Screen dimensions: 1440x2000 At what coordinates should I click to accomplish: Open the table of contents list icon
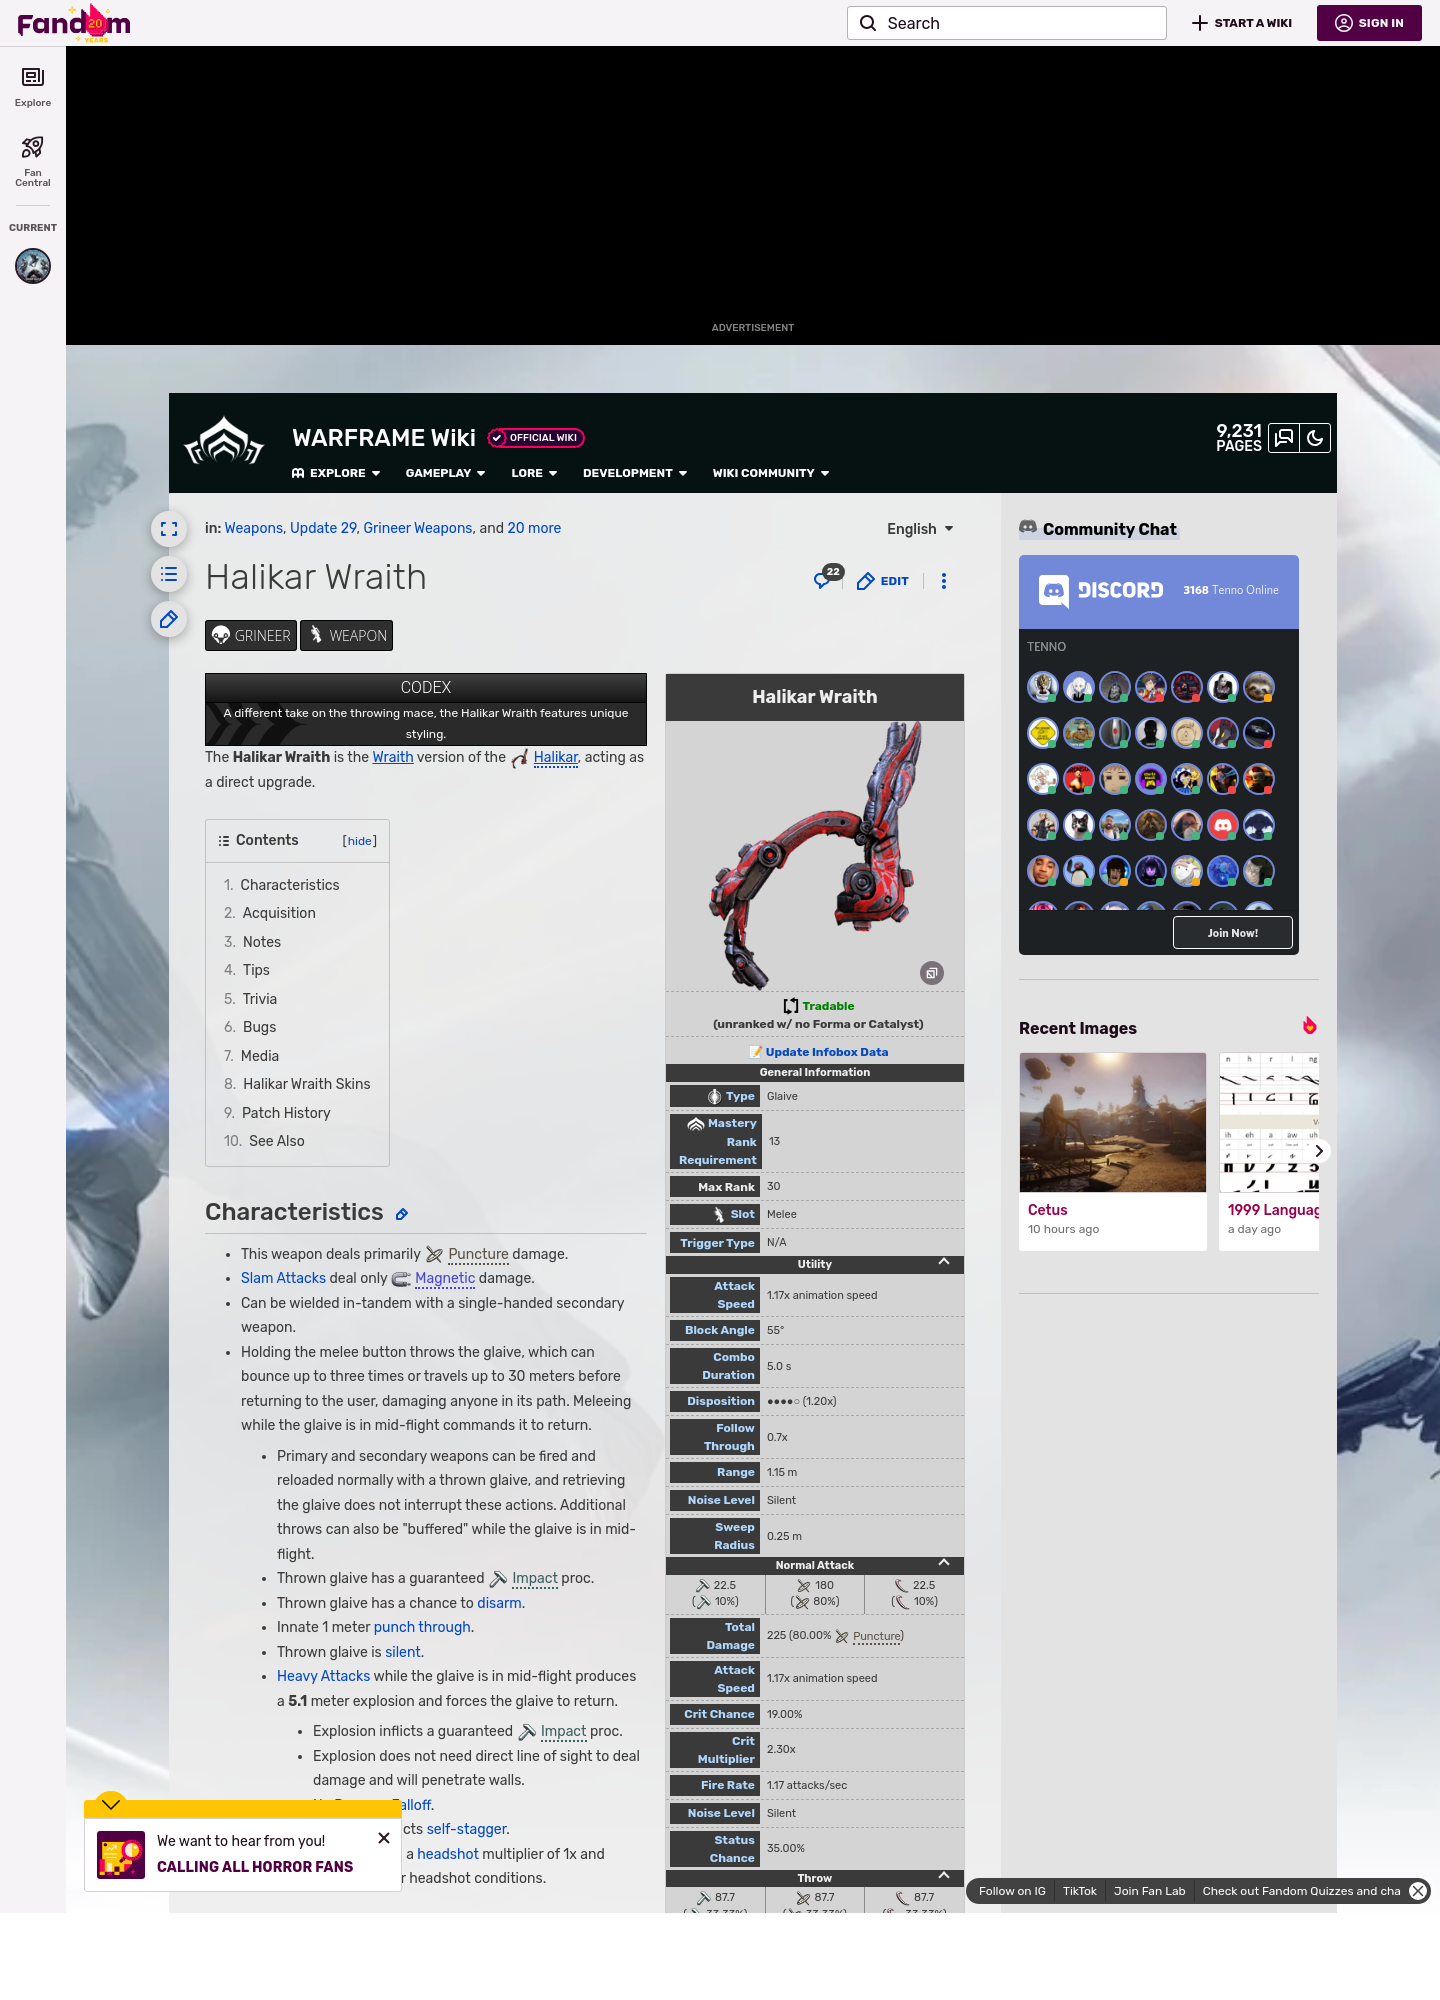(169, 574)
